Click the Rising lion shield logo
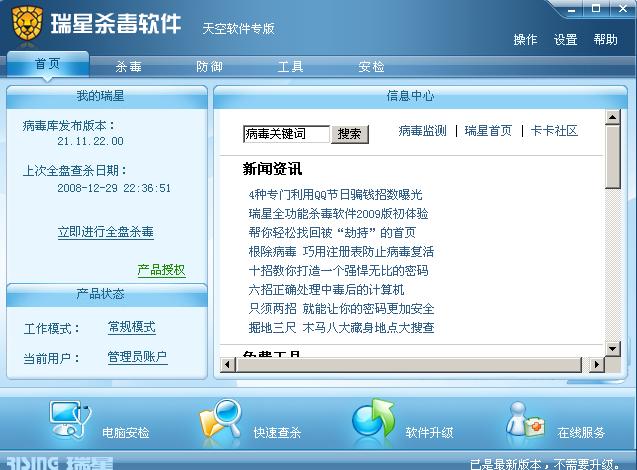 coord(27,24)
